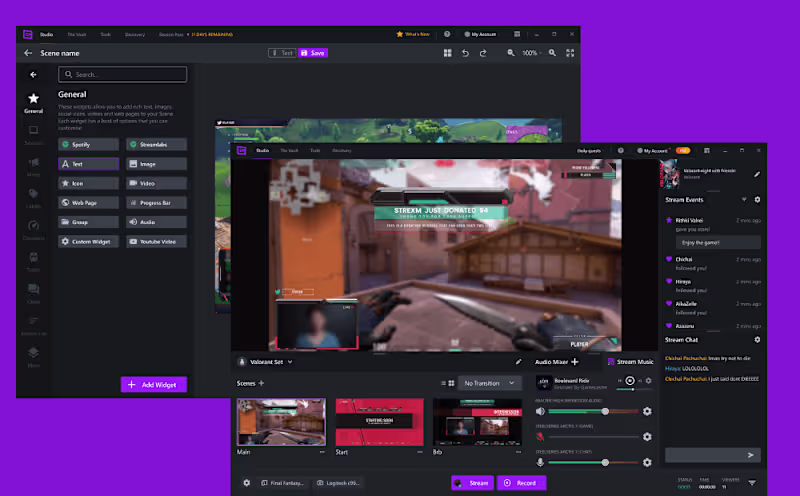The image size is (800, 496).
Task: Open help icon in back window
Action: coord(447,34)
